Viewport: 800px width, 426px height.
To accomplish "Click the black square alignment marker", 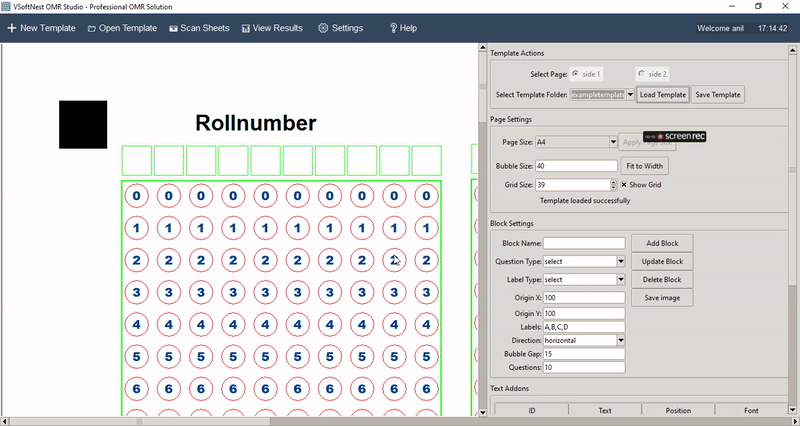I will (x=83, y=125).
